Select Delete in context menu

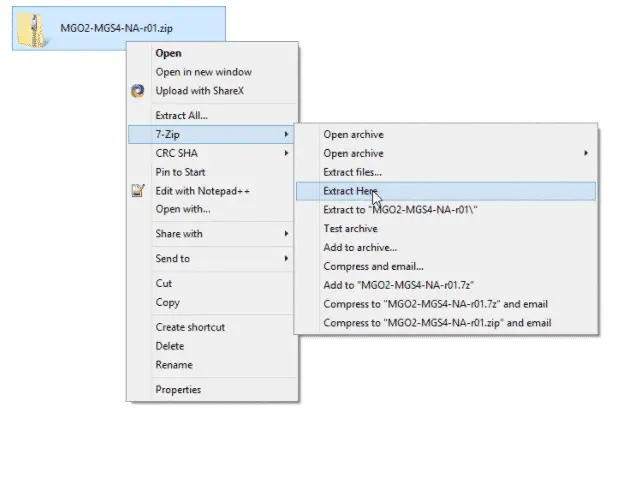(213, 346)
